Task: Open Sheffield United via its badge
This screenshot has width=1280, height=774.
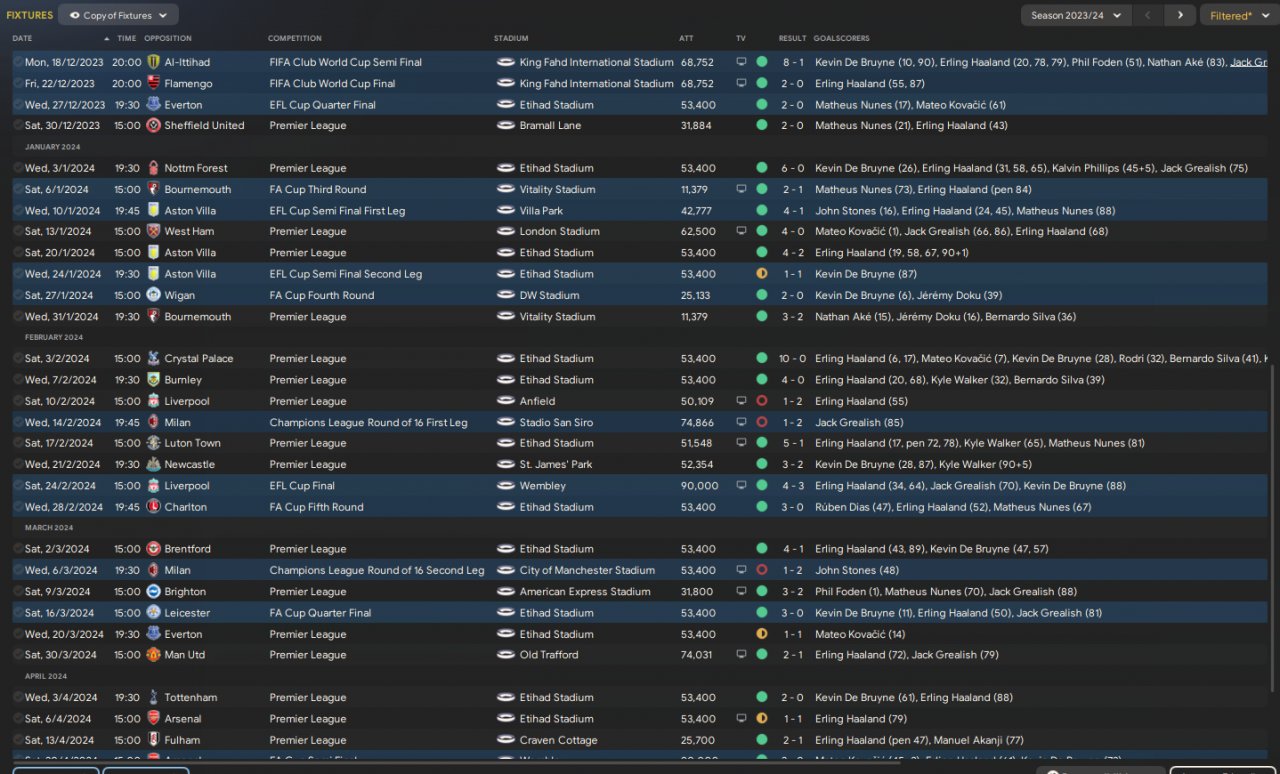Action: click(153, 126)
